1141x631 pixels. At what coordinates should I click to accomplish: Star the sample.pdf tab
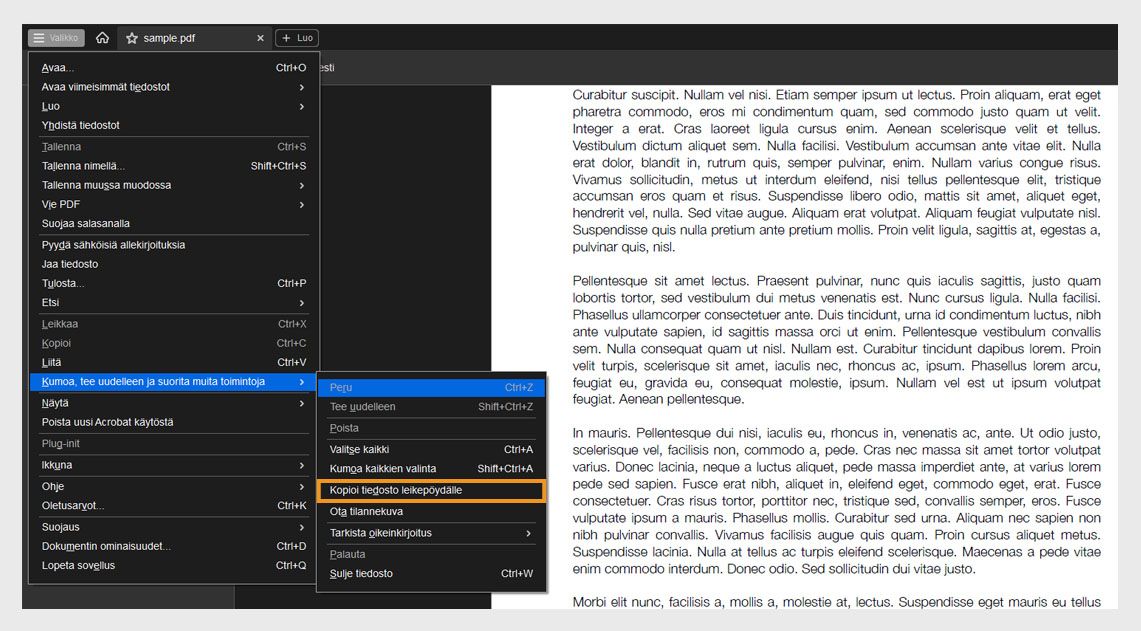(x=132, y=38)
